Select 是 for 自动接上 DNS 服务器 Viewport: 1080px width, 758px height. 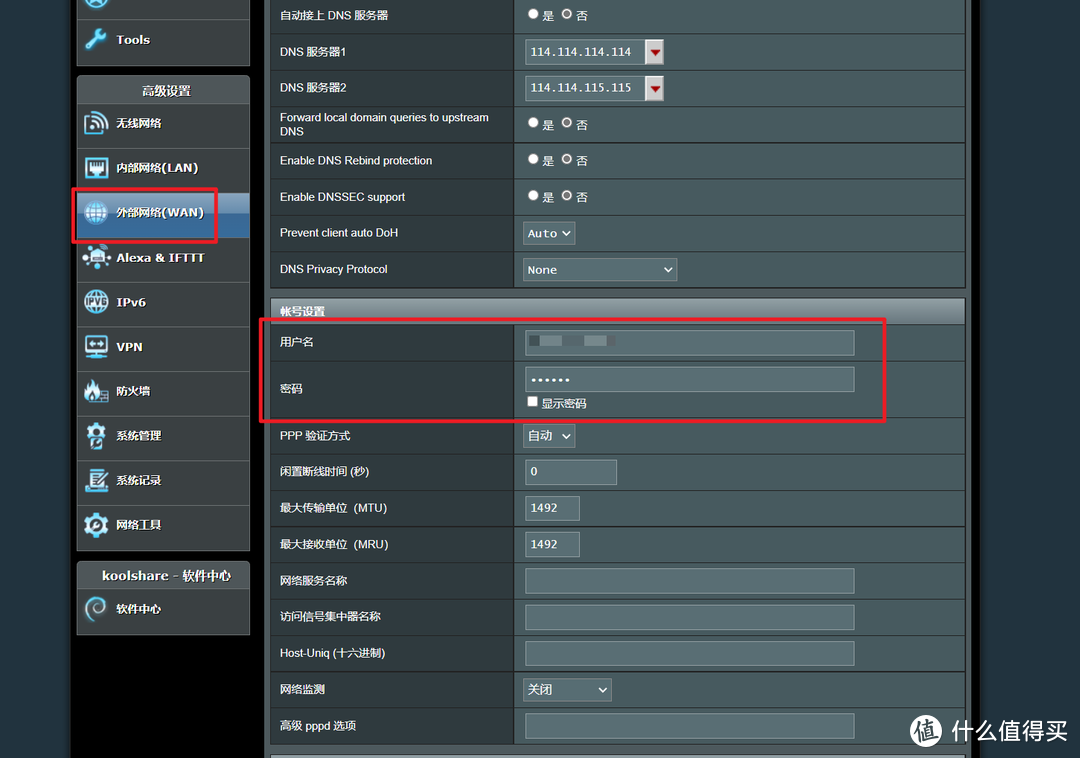(533, 14)
